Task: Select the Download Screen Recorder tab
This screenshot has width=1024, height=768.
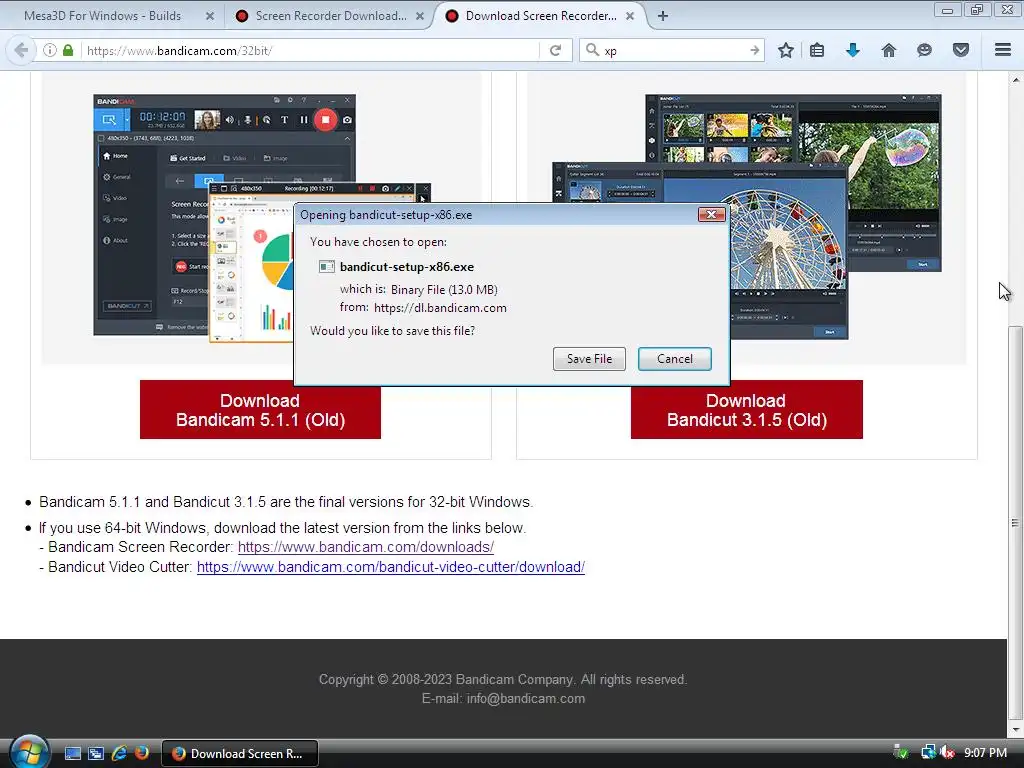Action: (541, 16)
